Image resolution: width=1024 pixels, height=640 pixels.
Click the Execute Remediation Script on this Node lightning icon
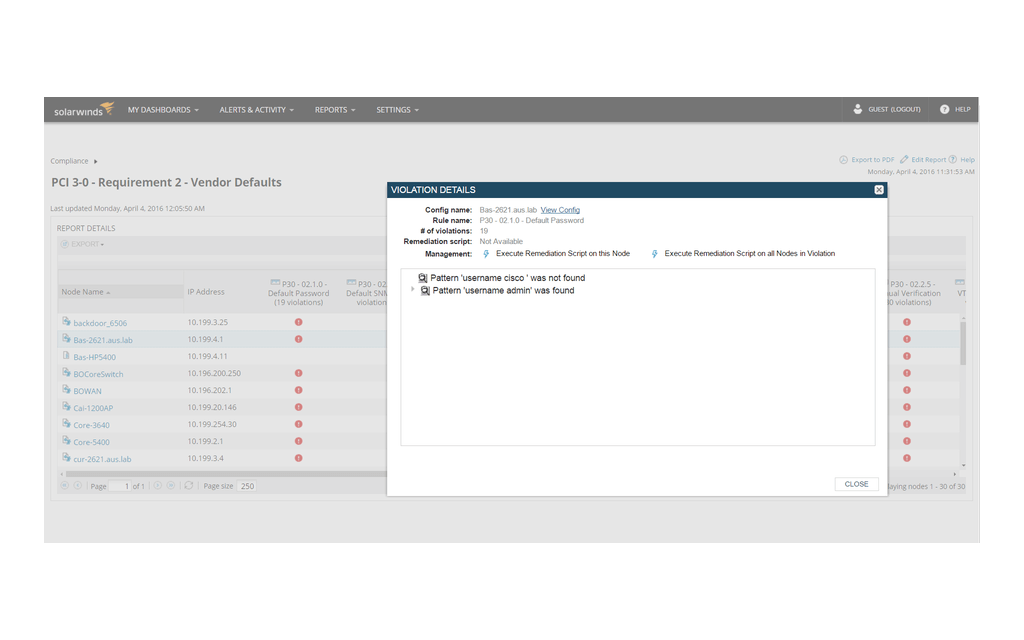(x=485, y=253)
